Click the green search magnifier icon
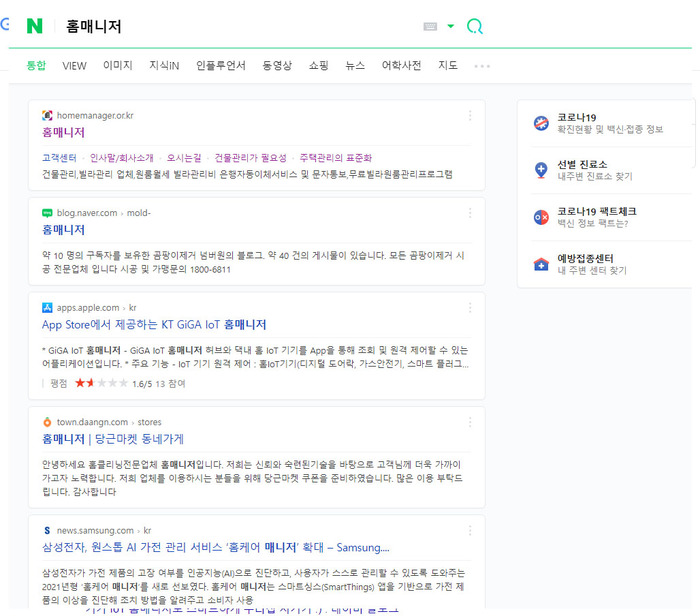The image size is (700, 616). point(475,26)
